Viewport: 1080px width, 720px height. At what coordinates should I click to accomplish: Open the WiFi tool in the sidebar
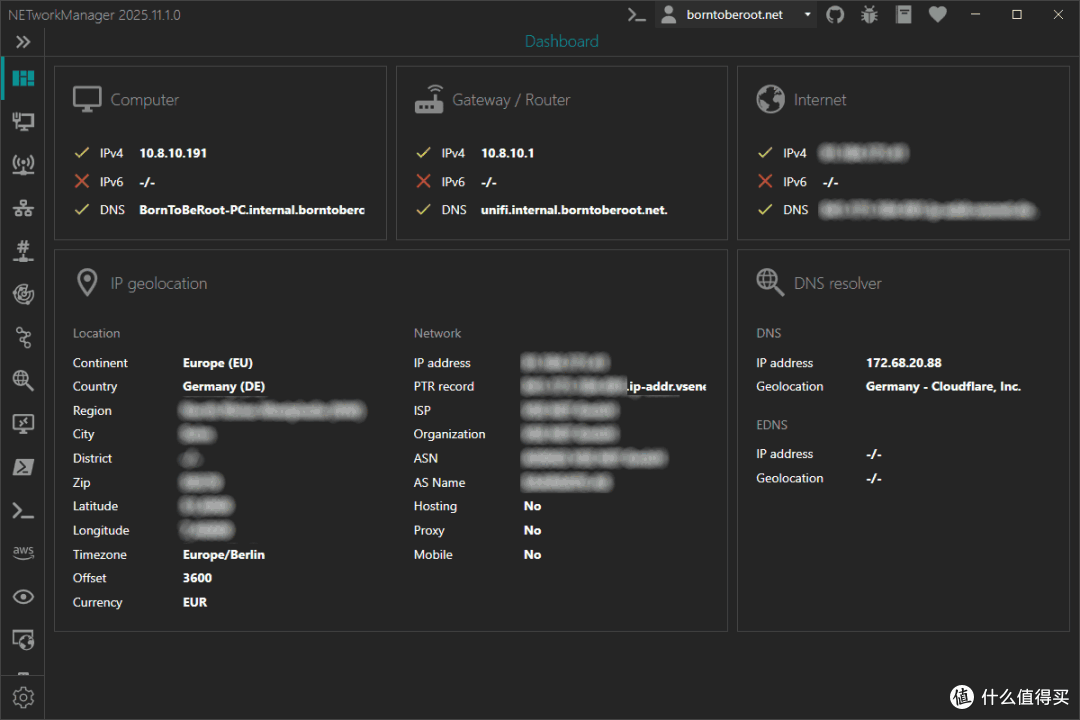tap(23, 165)
